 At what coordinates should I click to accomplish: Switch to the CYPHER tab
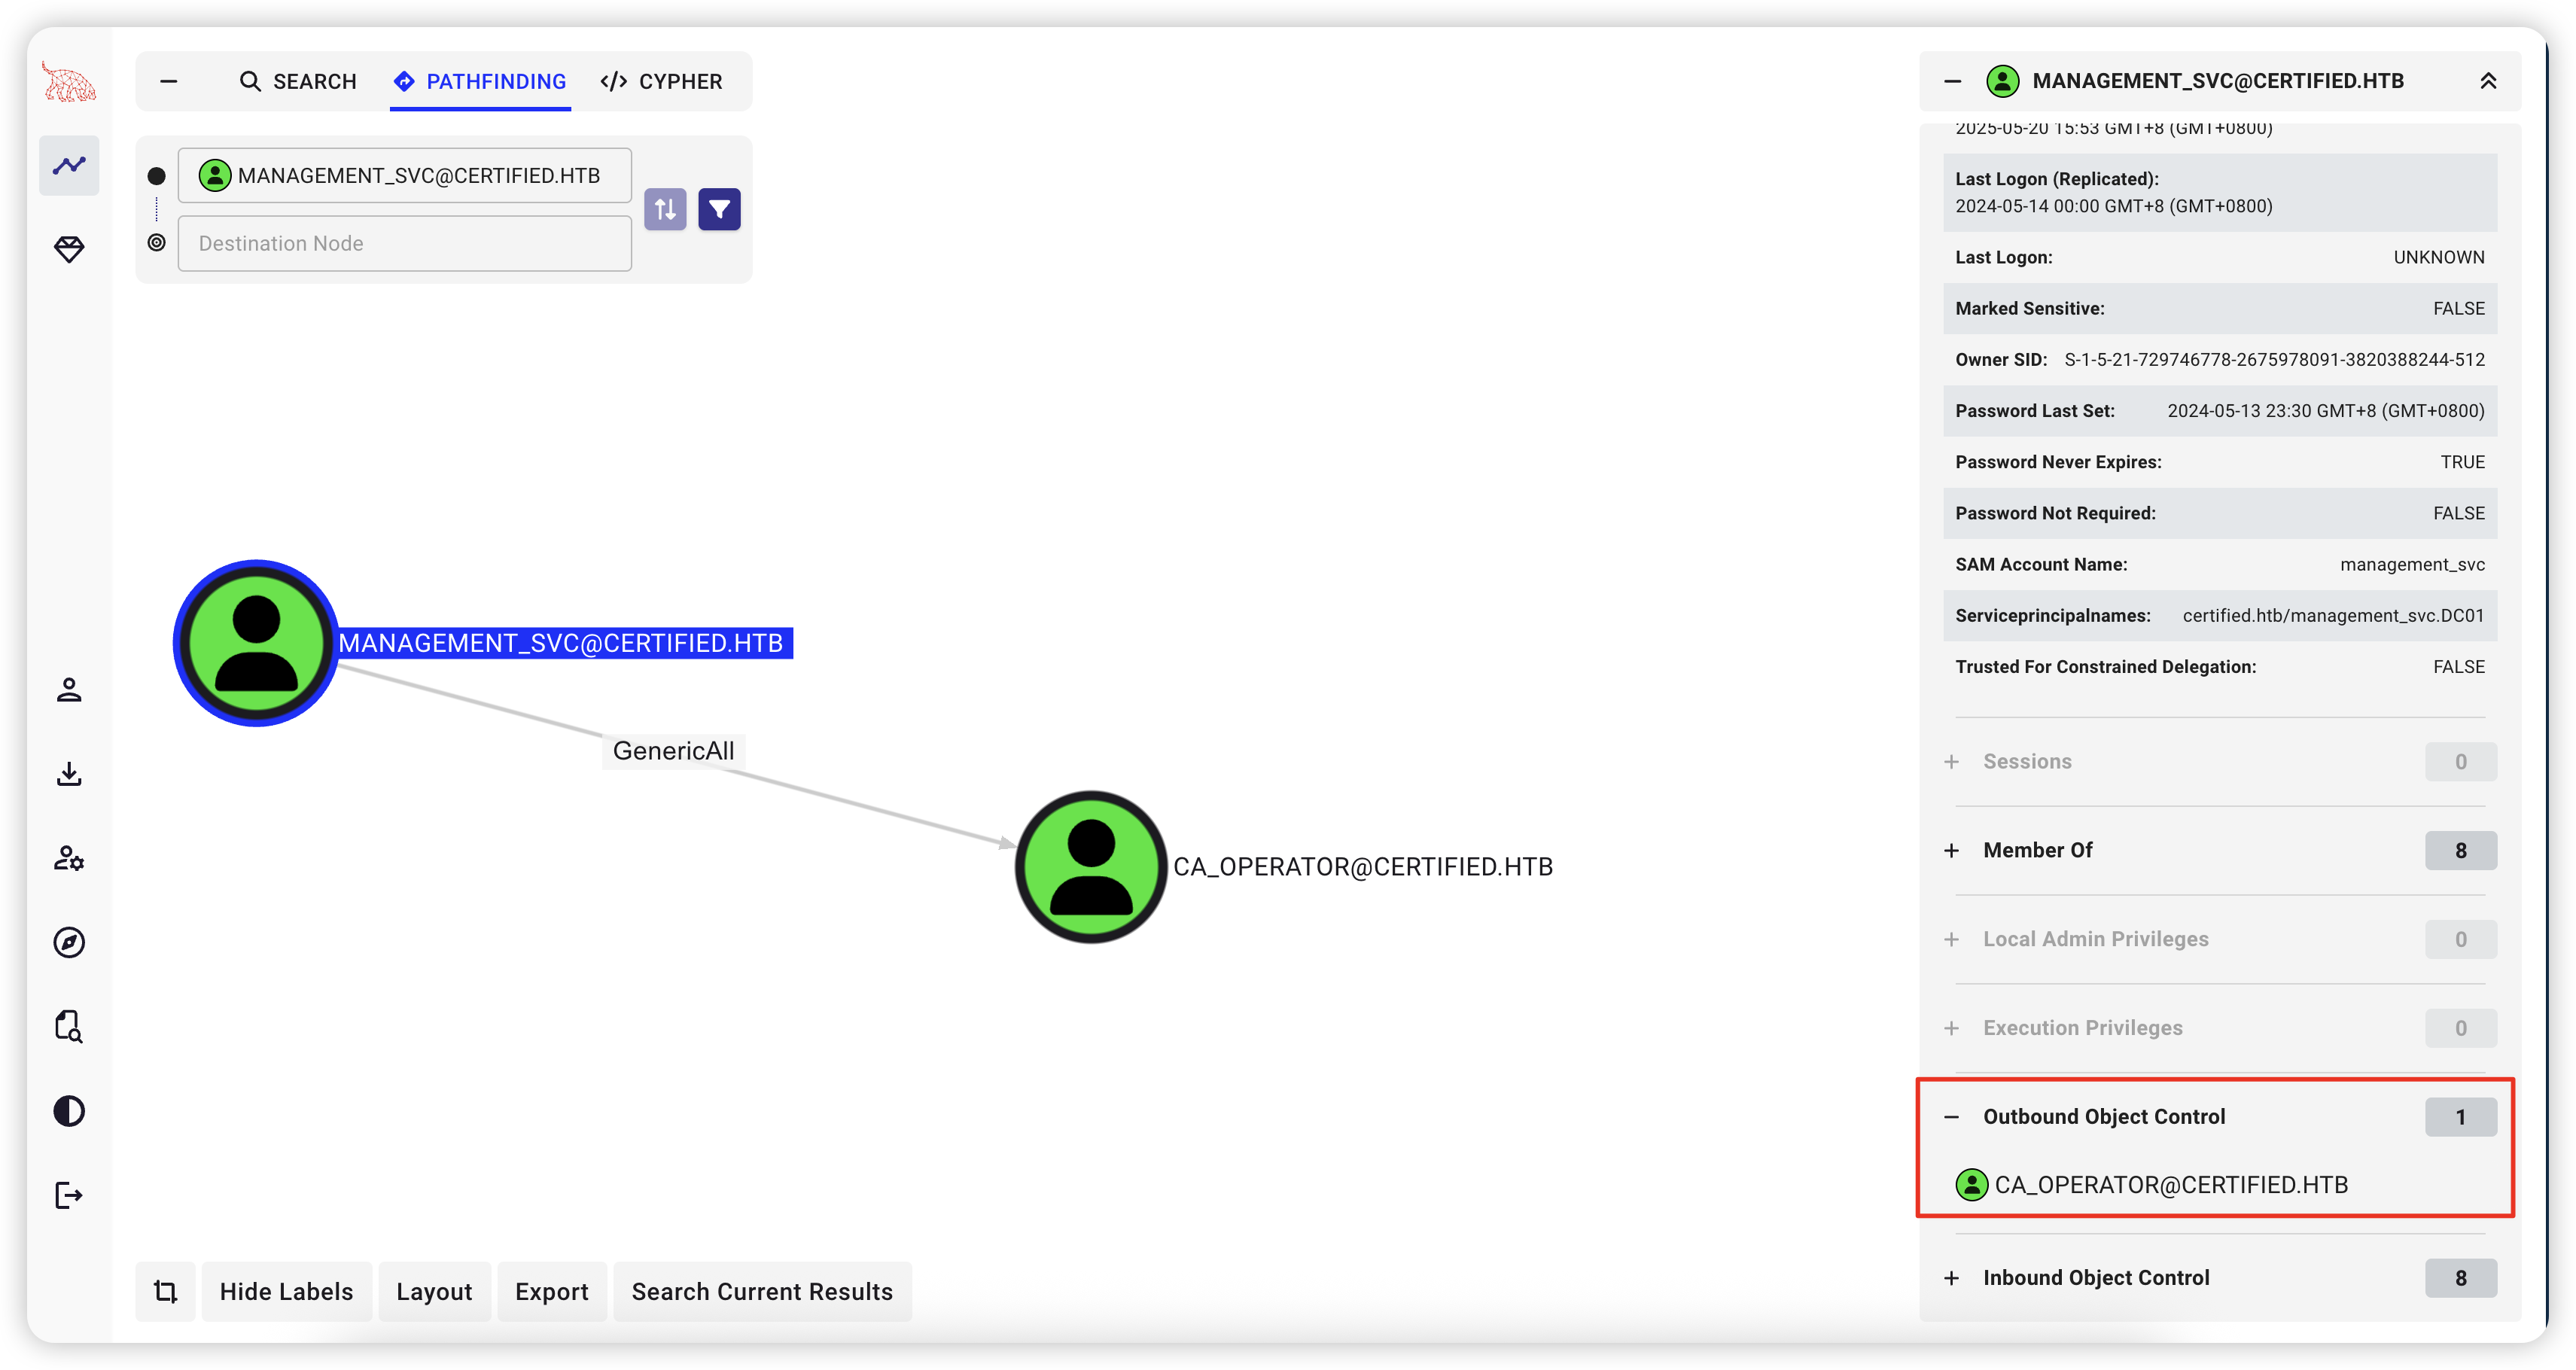pyautogui.click(x=661, y=81)
